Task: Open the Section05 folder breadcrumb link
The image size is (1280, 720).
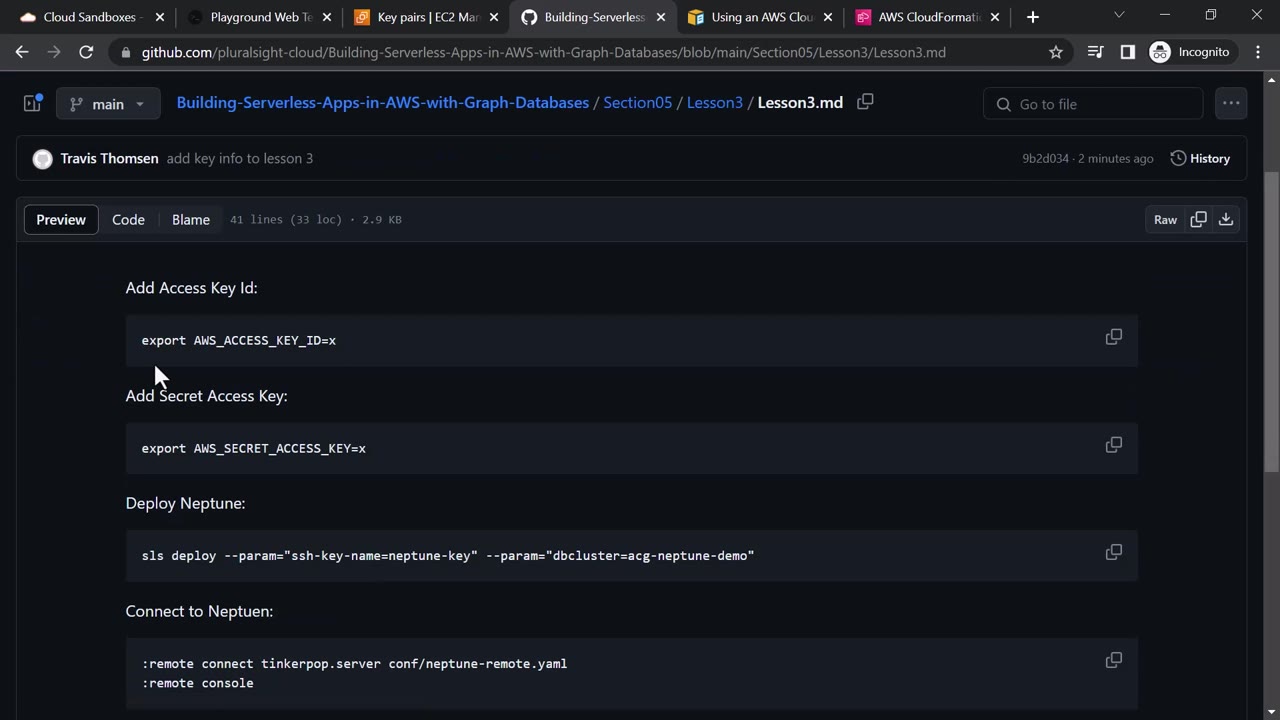Action: [637, 103]
